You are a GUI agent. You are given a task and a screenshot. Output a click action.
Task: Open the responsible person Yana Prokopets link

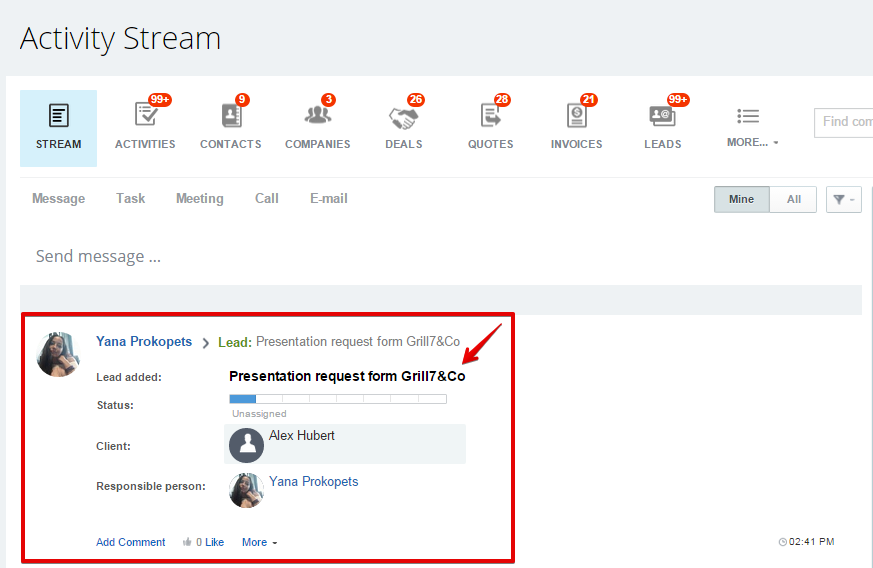tap(313, 482)
